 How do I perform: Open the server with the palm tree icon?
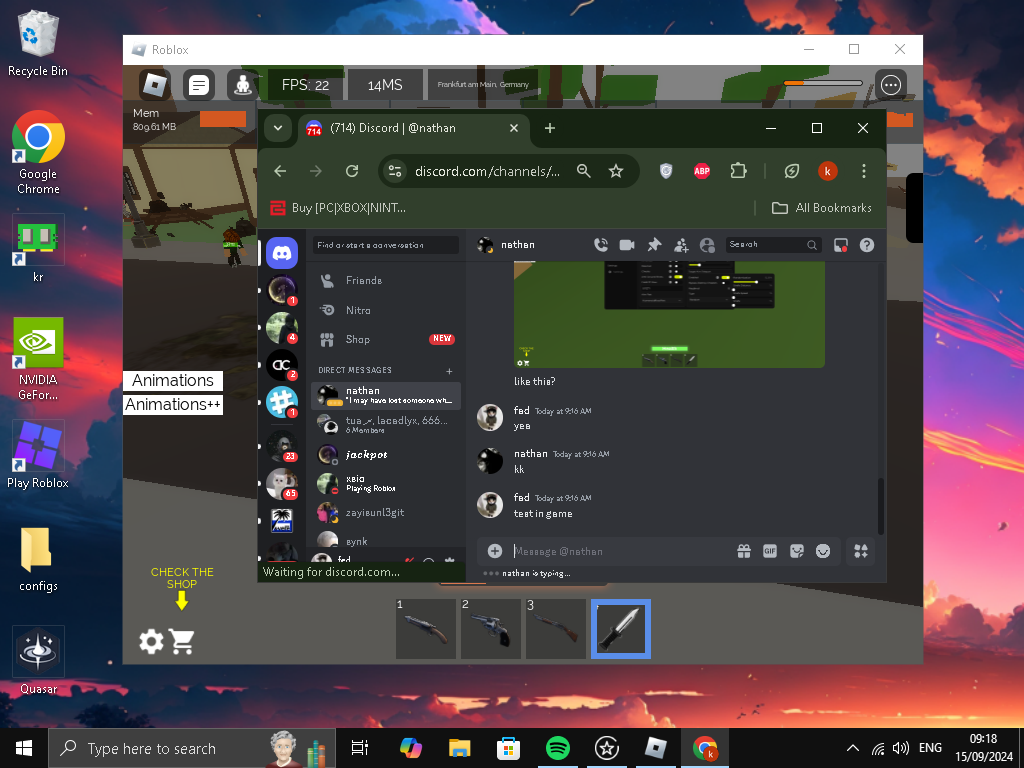click(282, 520)
